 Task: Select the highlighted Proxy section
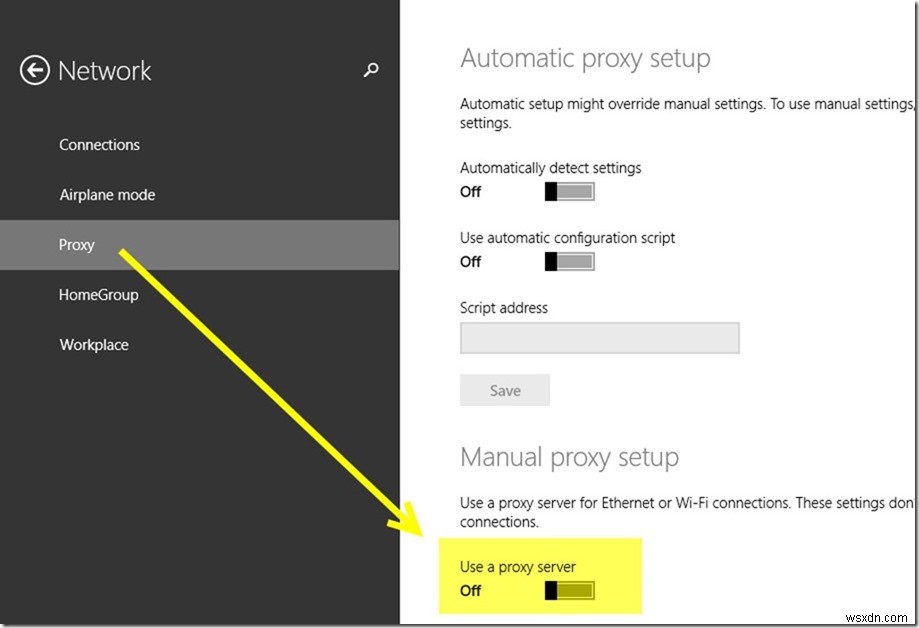(76, 244)
